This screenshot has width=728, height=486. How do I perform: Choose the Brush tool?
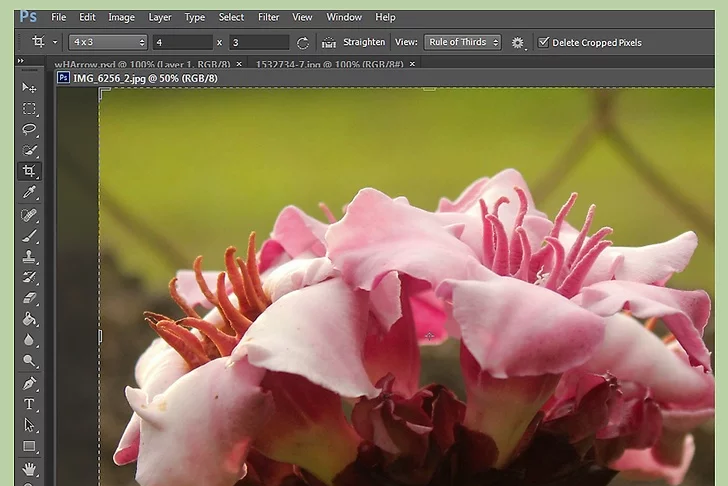pyautogui.click(x=29, y=235)
